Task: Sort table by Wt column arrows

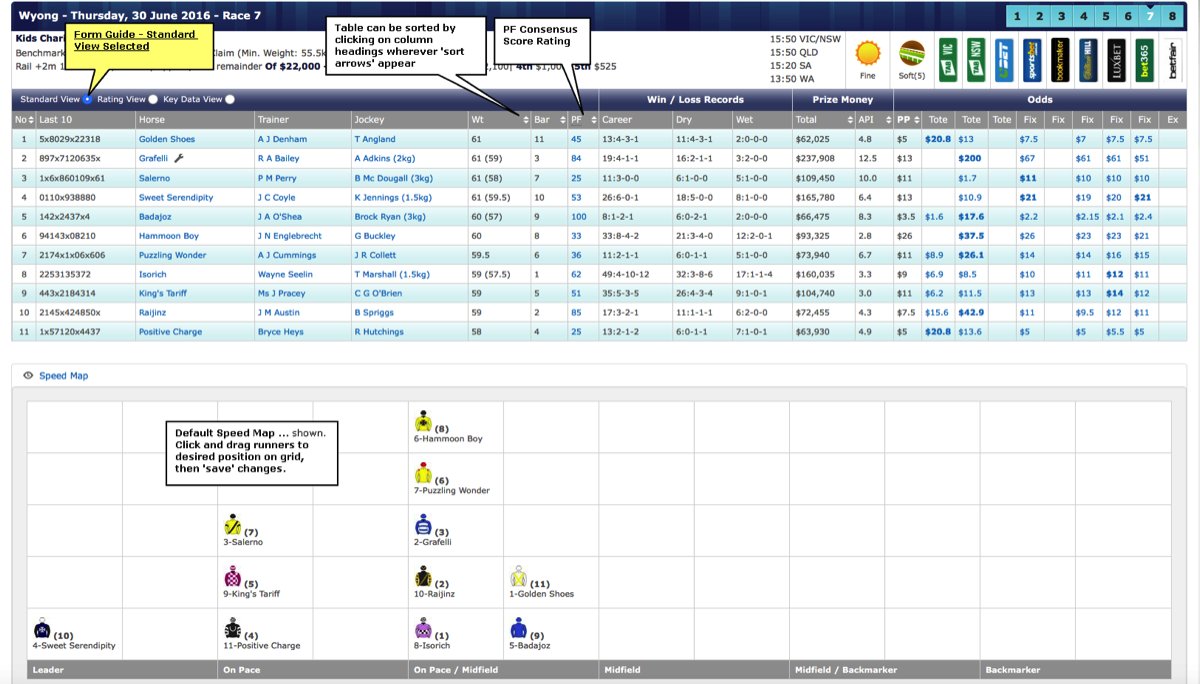Action: click(x=526, y=120)
